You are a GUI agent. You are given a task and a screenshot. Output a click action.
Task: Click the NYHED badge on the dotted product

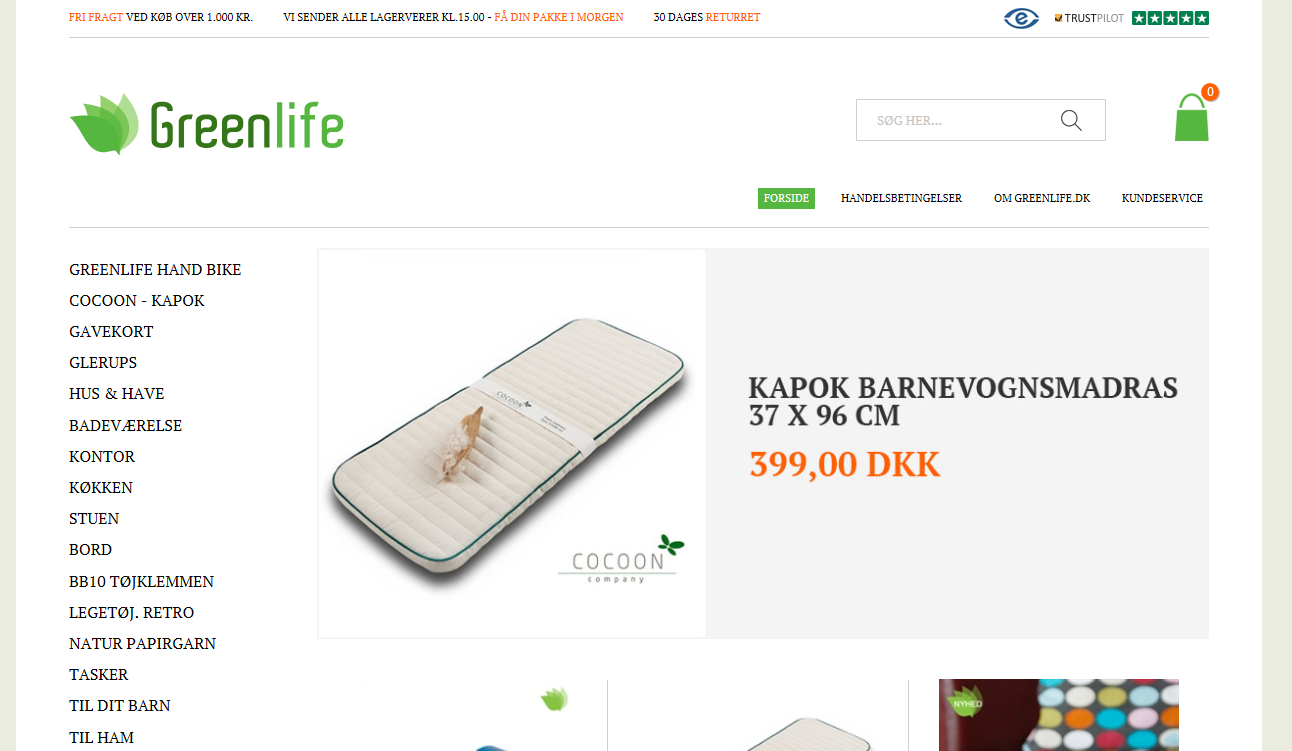pyautogui.click(x=963, y=701)
